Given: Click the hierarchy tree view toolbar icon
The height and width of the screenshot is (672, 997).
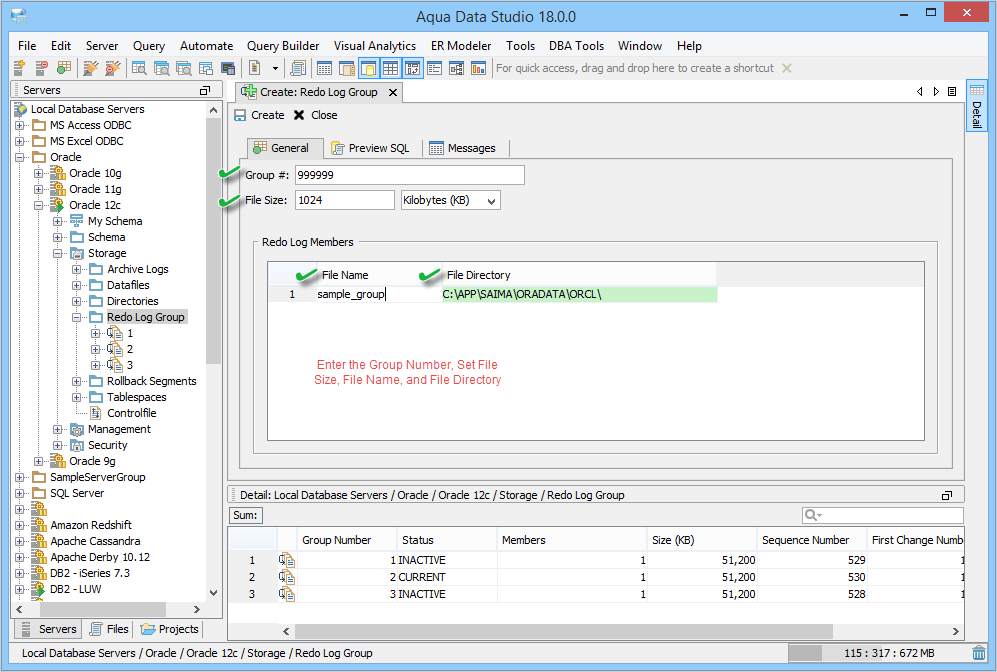Looking at the screenshot, I should [457, 68].
